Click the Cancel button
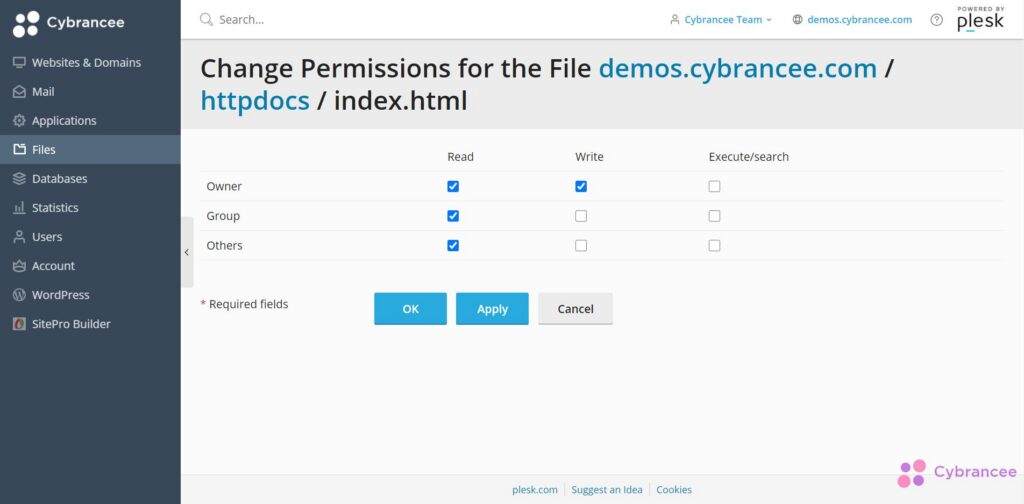The width and height of the screenshot is (1024, 504). (x=575, y=309)
